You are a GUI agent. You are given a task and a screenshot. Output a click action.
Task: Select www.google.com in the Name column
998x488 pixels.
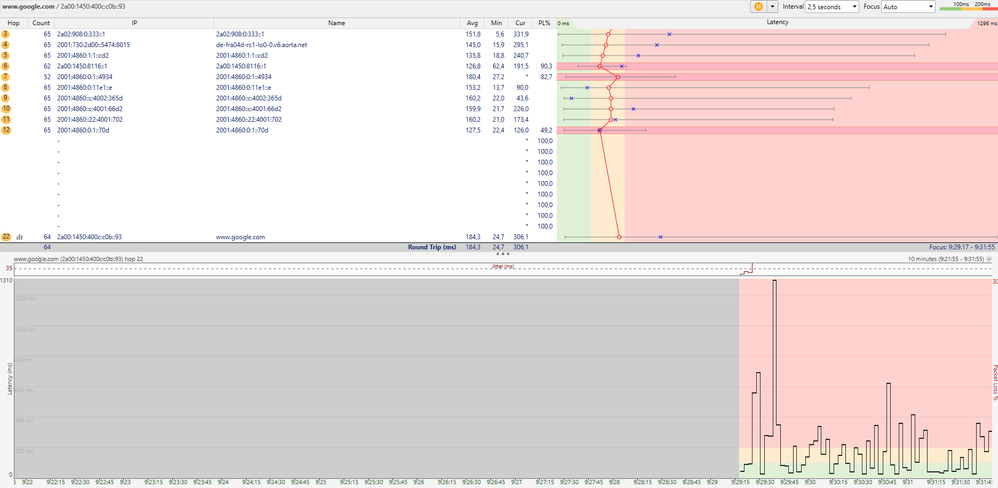[240, 237]
